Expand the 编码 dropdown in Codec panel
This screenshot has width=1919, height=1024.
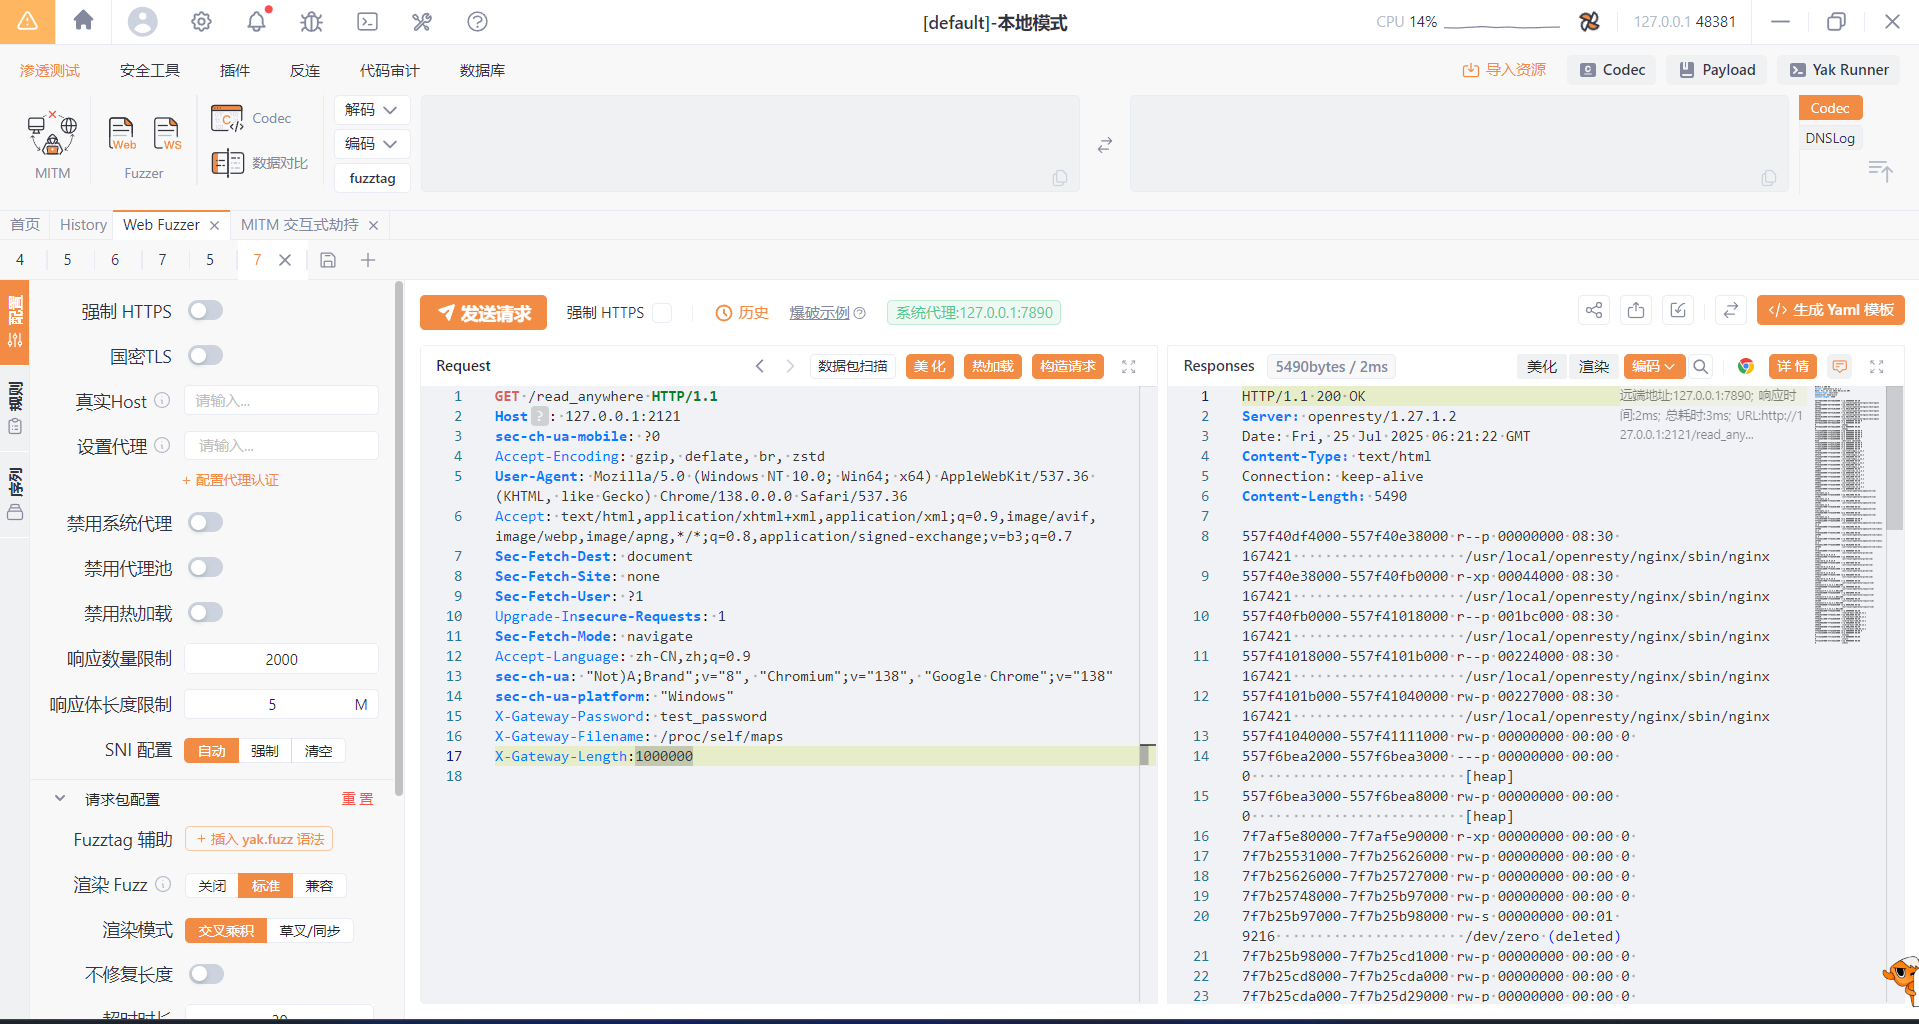pos(371,144)
